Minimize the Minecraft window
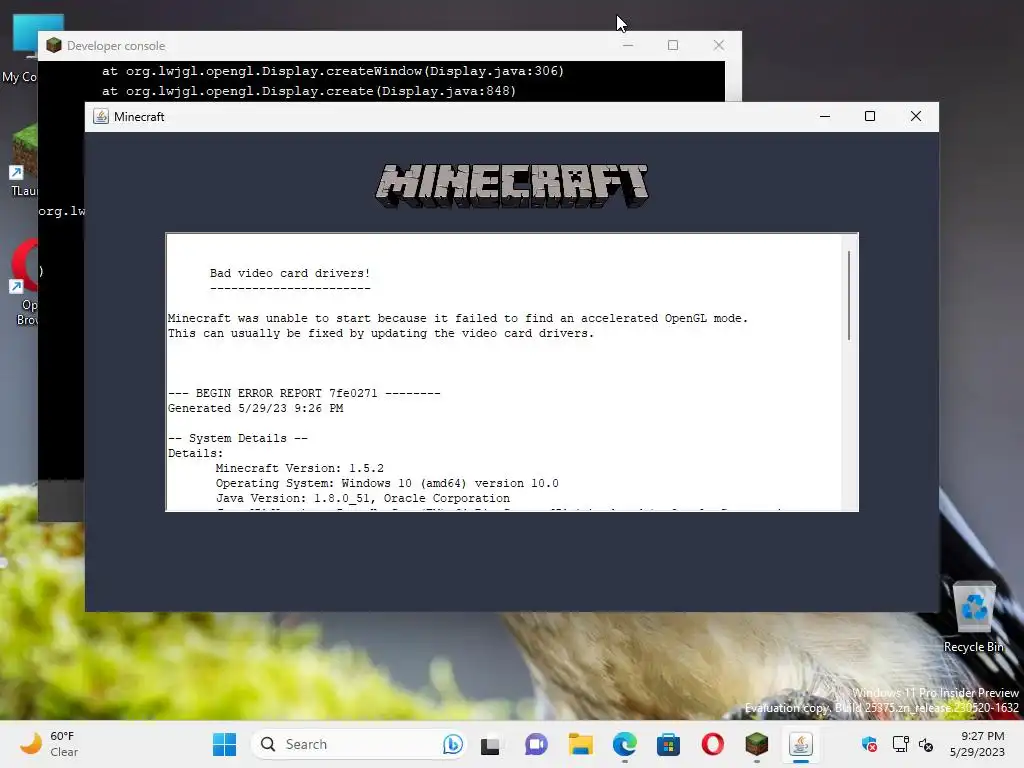 [x=825, y=116]
